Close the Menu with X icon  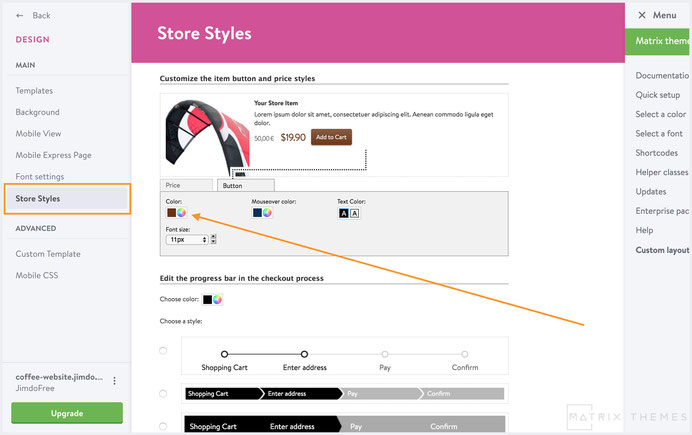click(642, 15)
